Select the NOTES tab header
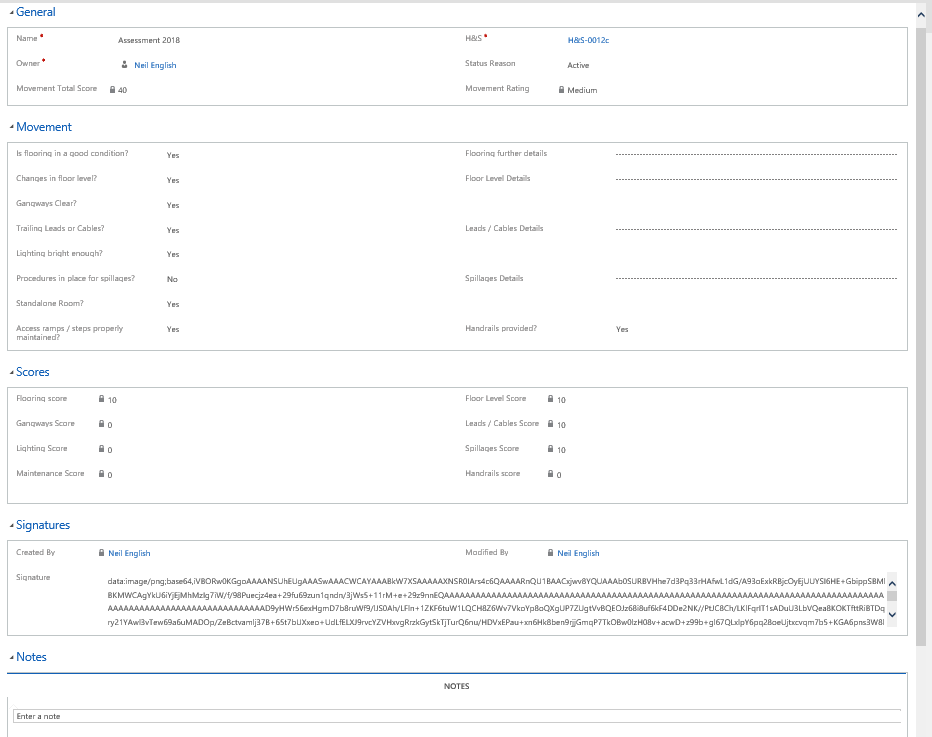 [456, 686]
